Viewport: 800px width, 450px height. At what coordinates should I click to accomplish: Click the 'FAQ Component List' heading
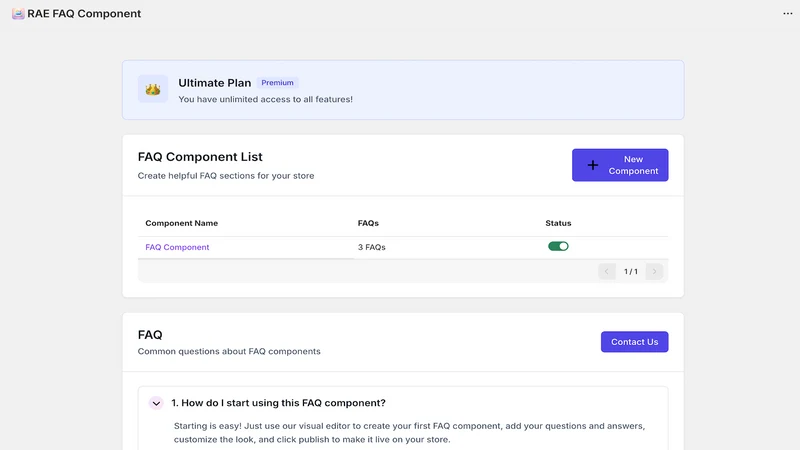[200, 157]
